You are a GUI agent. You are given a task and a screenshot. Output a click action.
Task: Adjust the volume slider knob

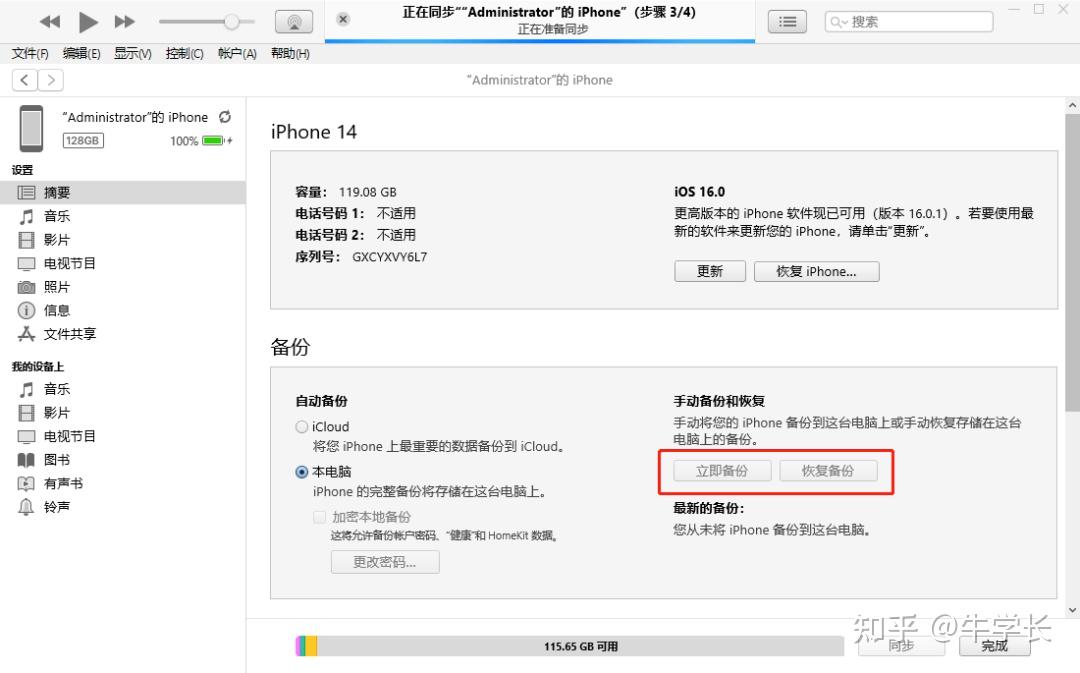[x=231, y=22]
